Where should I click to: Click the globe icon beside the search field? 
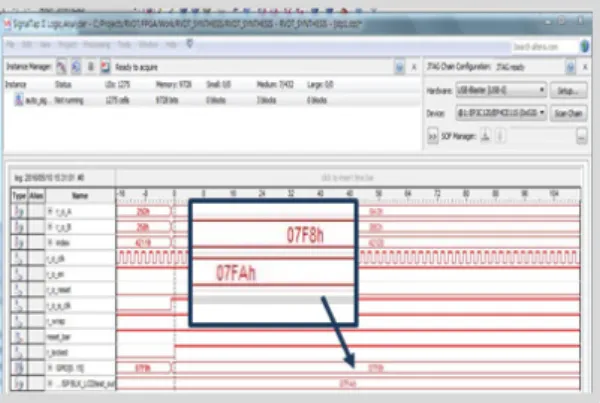[x=584, y=47]
